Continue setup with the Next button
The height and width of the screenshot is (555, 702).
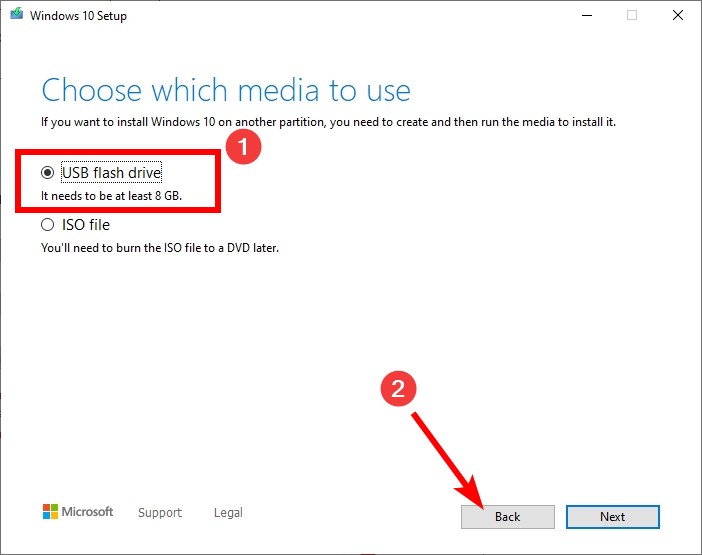tap(612, 517)
